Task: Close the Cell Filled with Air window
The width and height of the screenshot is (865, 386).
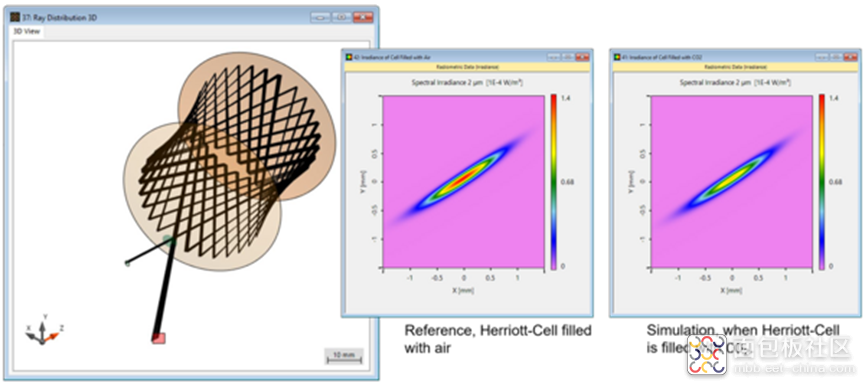Action: pos(583,57)
